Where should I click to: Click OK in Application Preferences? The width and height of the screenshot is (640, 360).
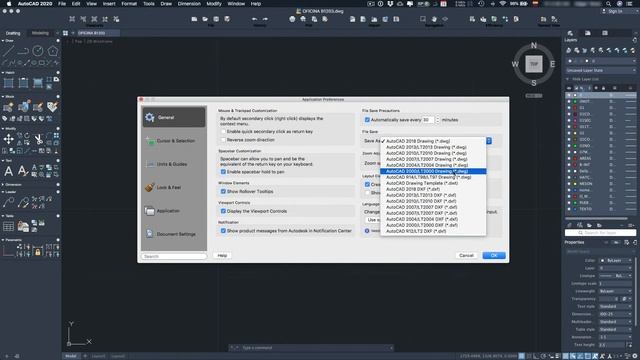click(494, 256)
